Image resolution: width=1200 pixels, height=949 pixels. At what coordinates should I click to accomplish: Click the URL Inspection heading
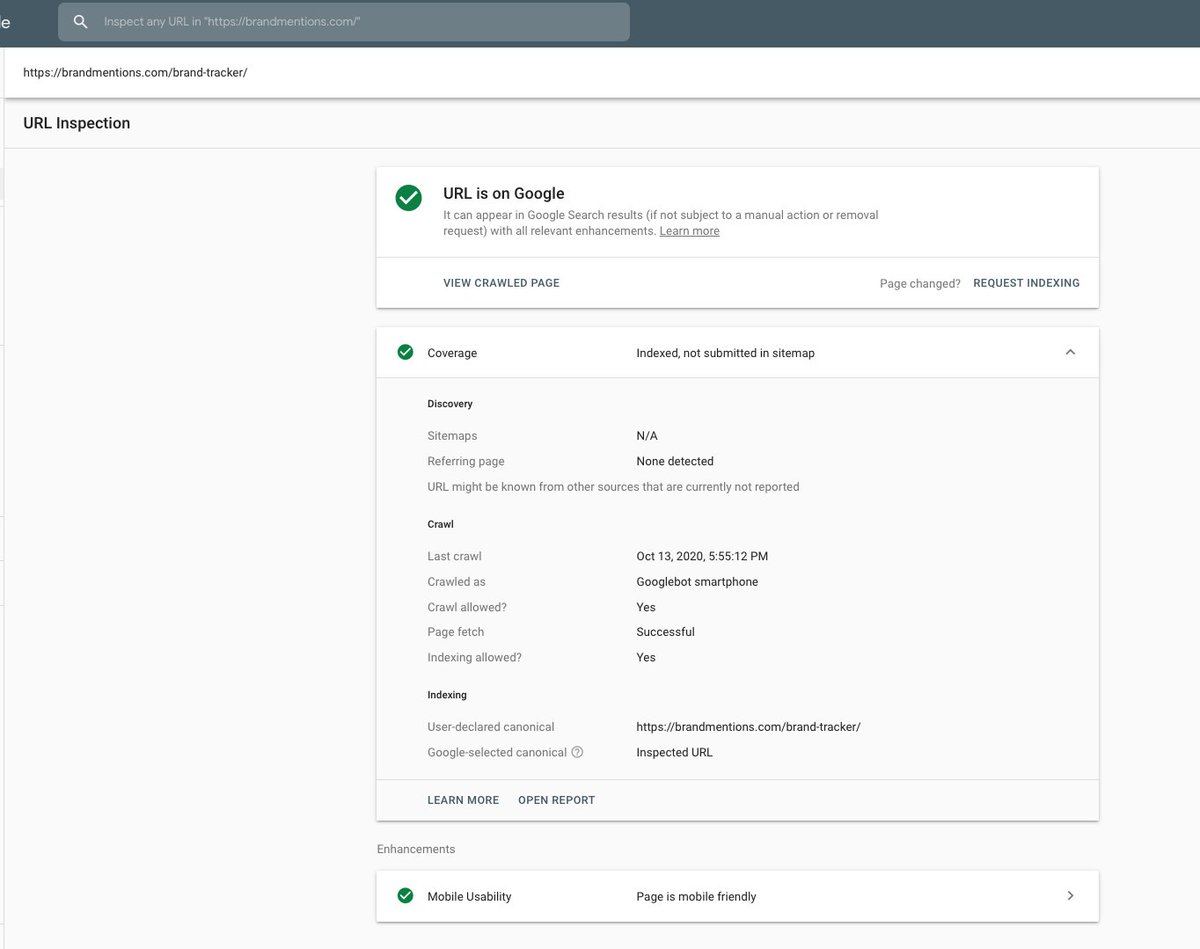point(77,123)
